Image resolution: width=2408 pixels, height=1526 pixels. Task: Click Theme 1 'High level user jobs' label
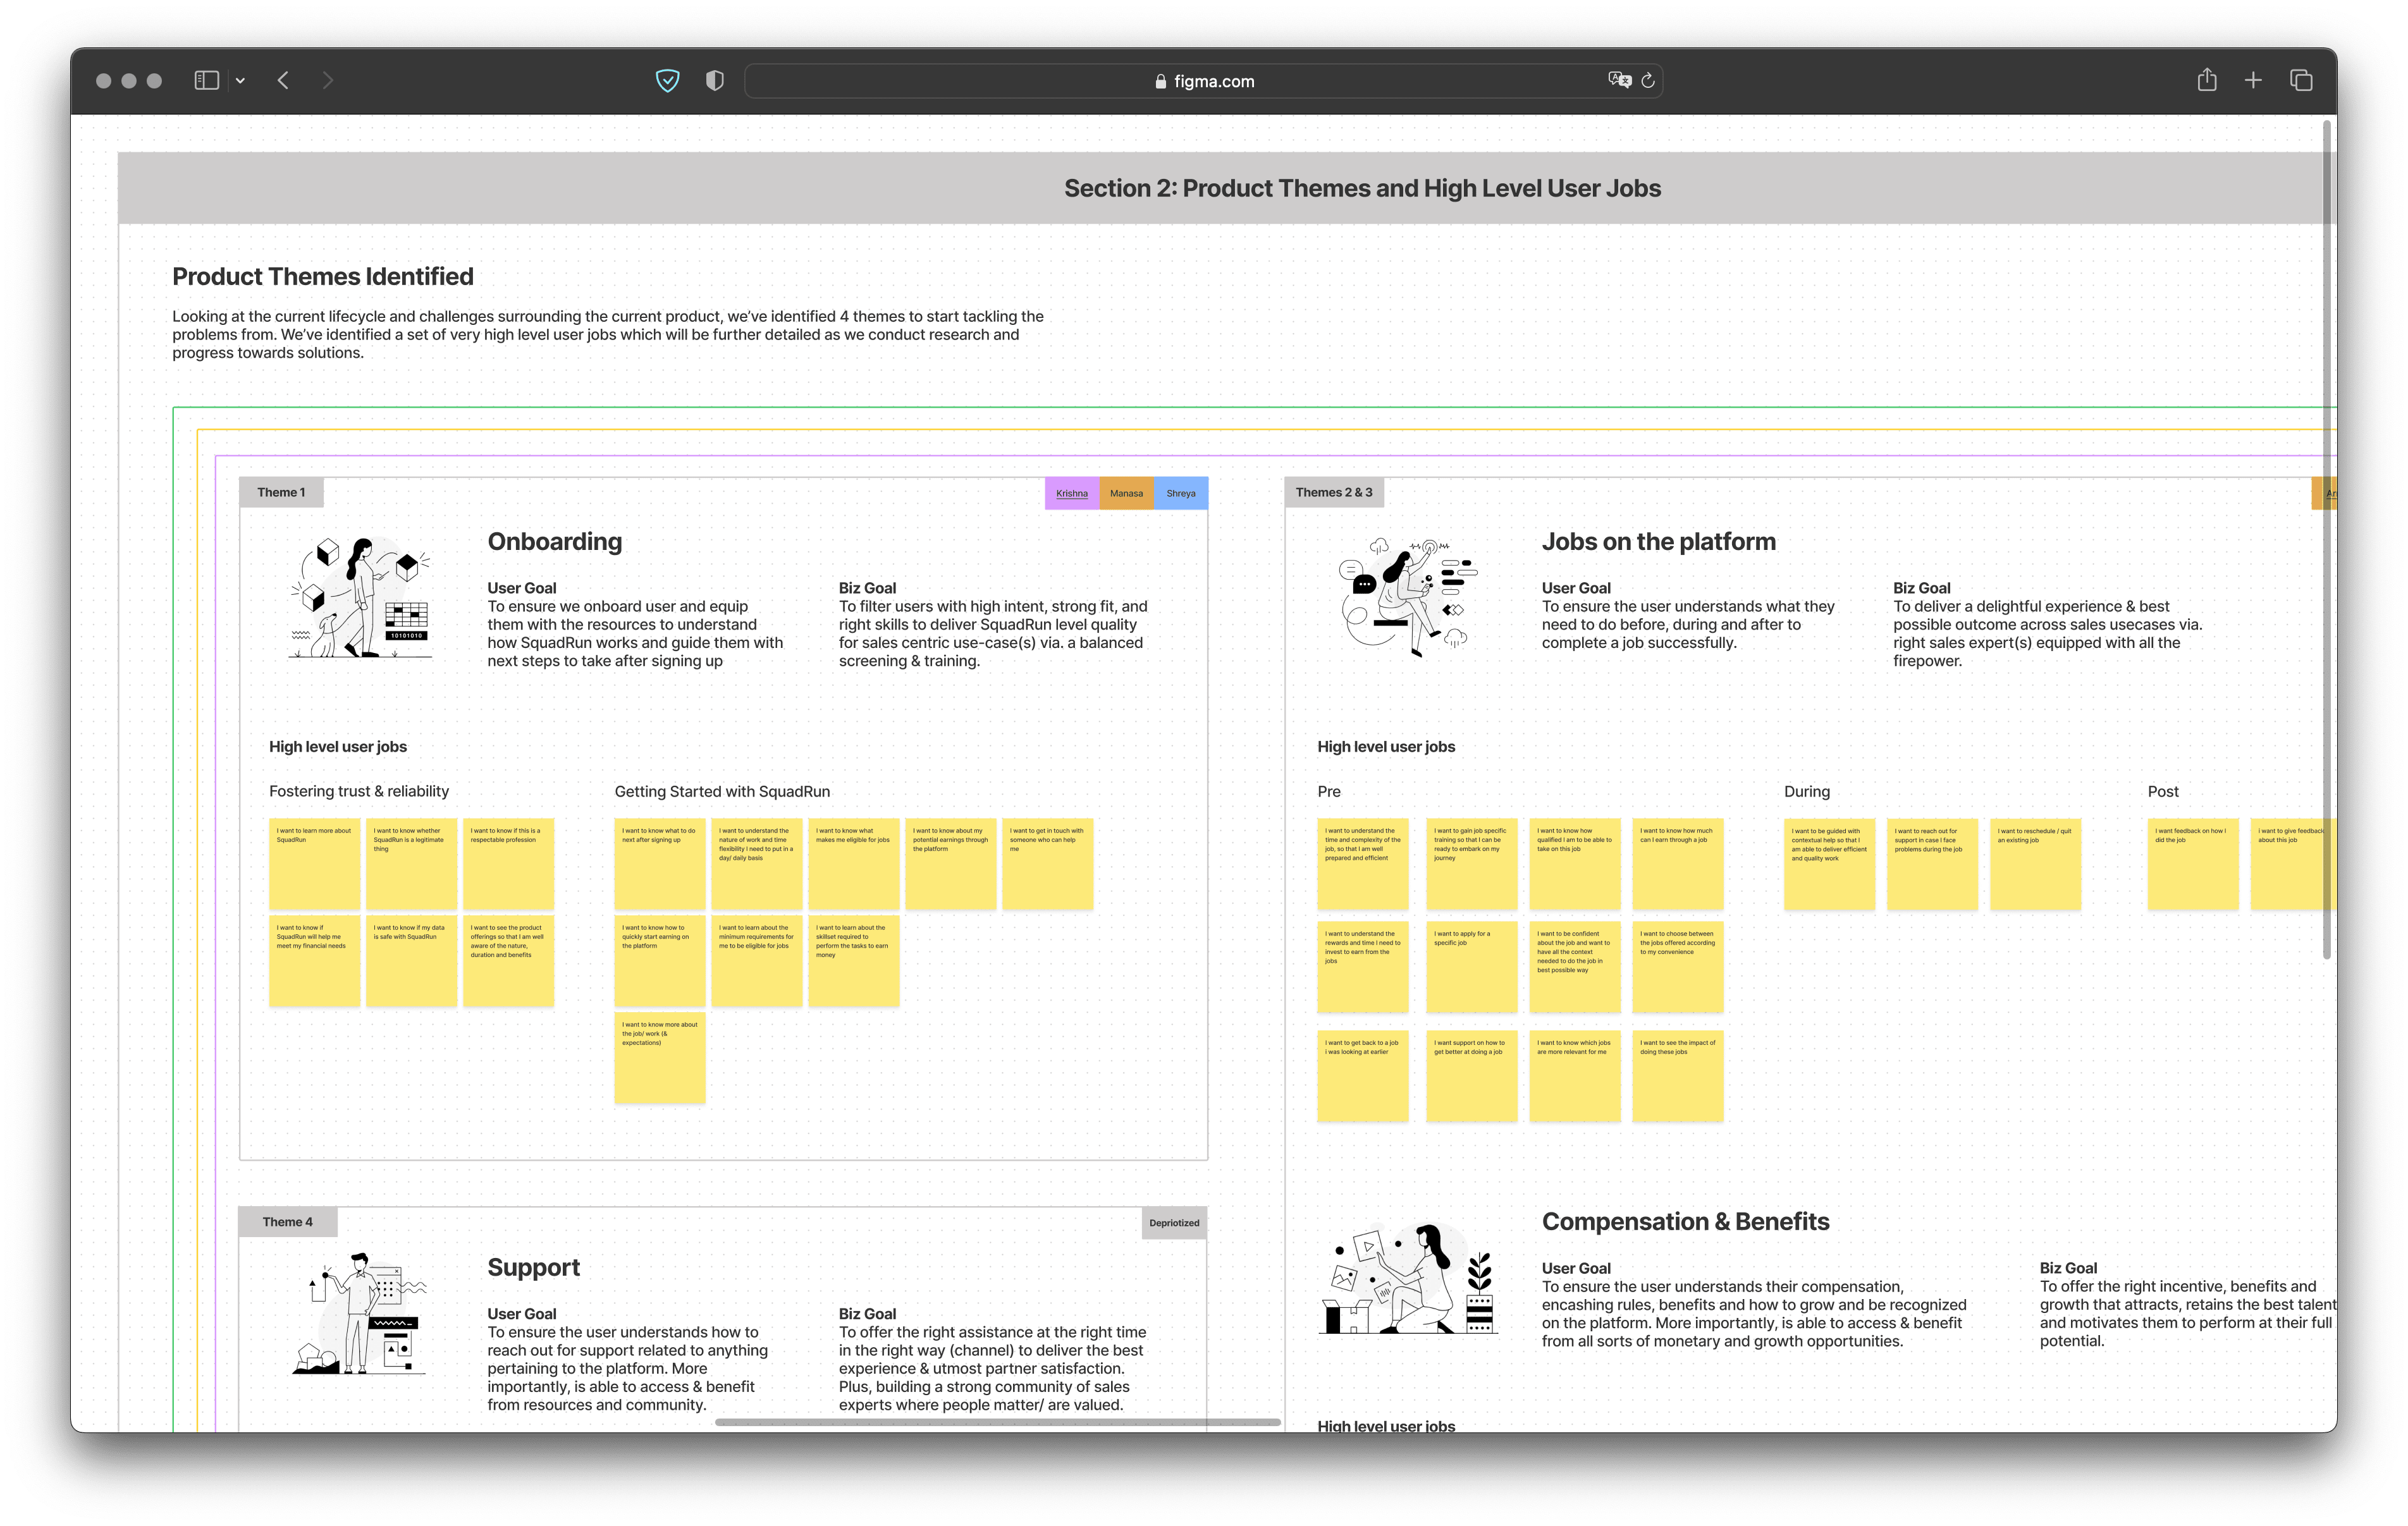tap(338, 747)
